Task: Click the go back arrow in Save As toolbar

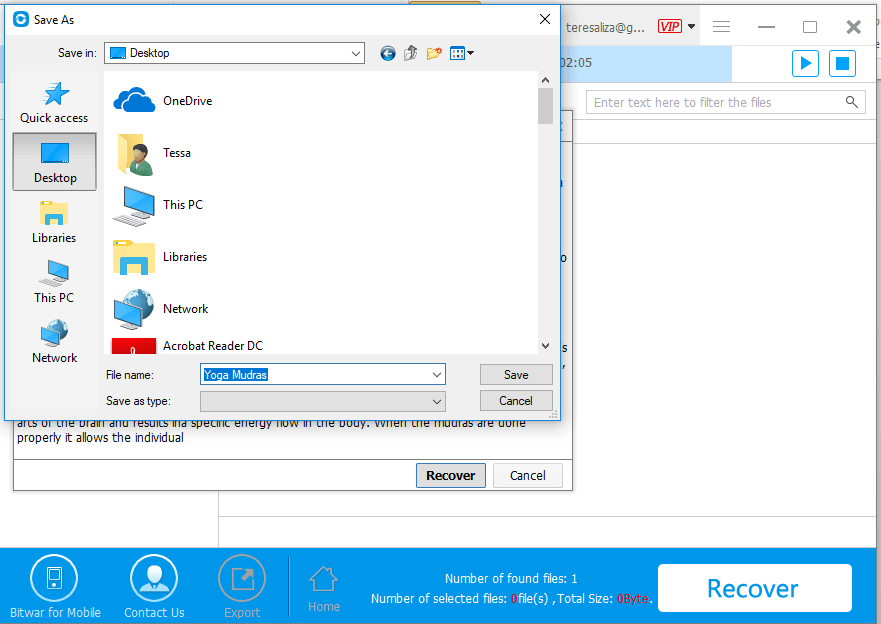Action: point(388,53)
